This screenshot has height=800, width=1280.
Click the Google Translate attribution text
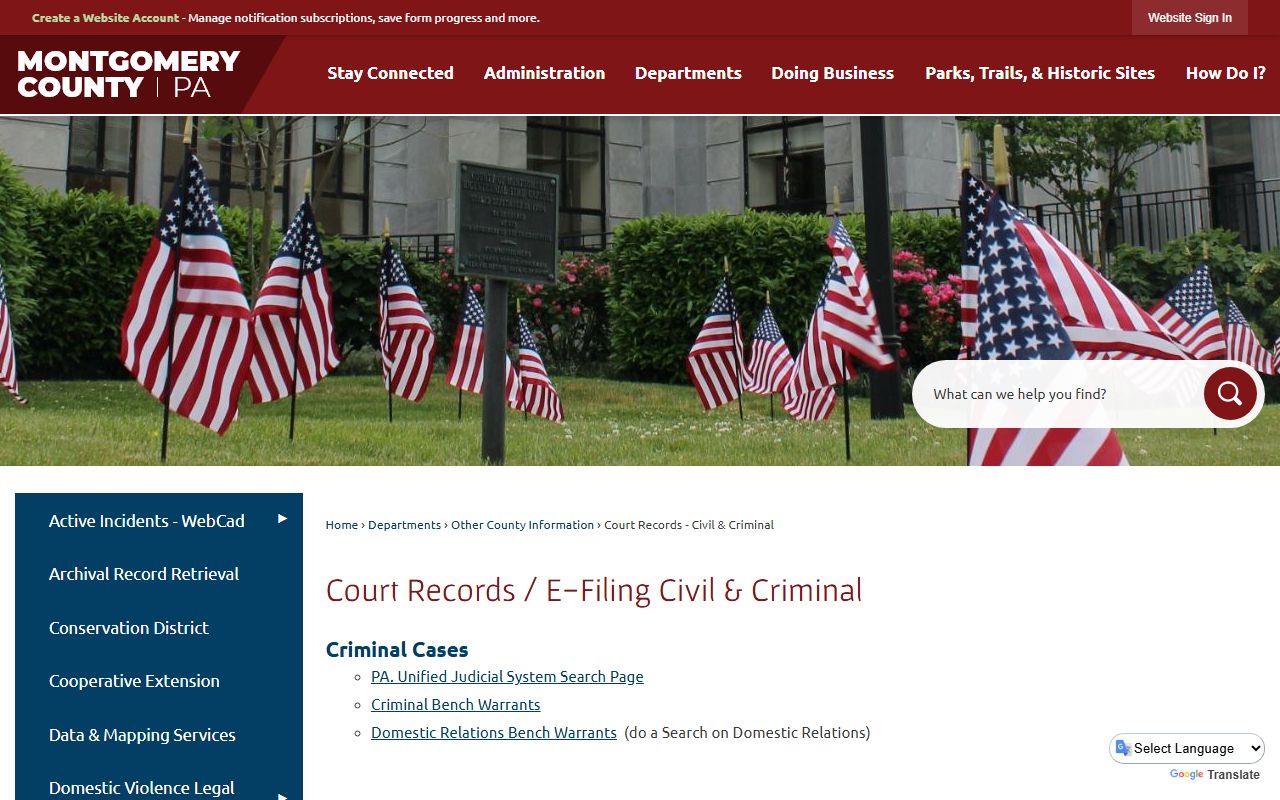point(1214,775)
